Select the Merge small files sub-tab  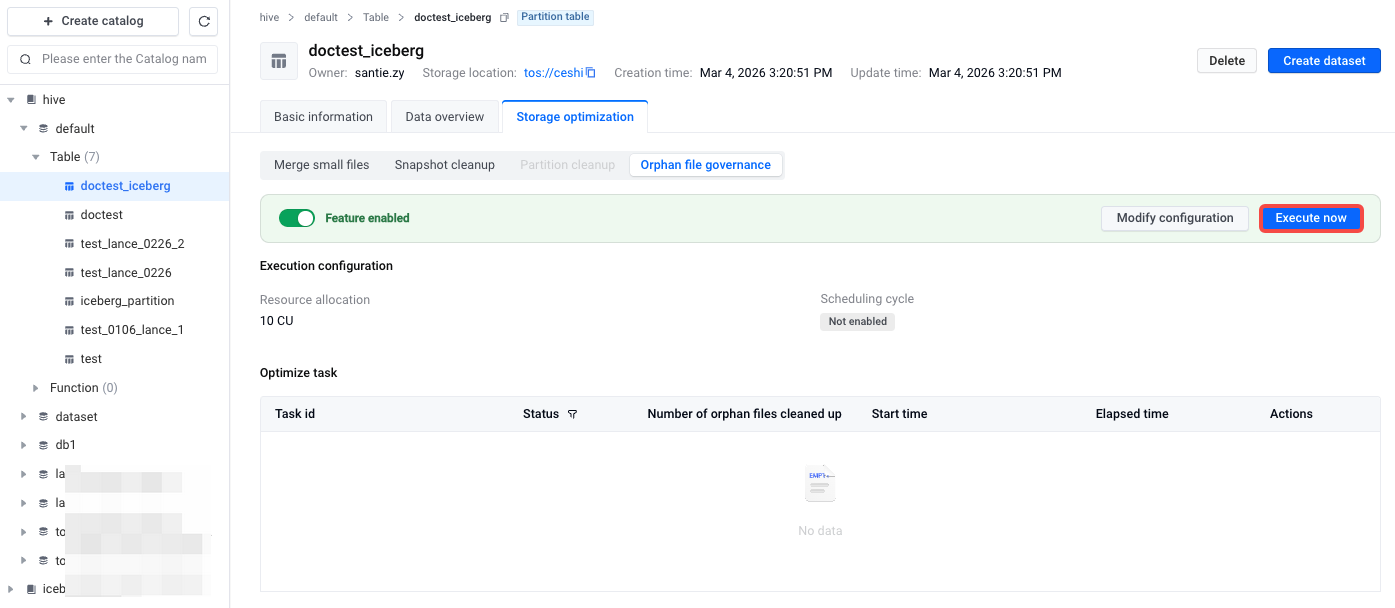tap(321, 165)
